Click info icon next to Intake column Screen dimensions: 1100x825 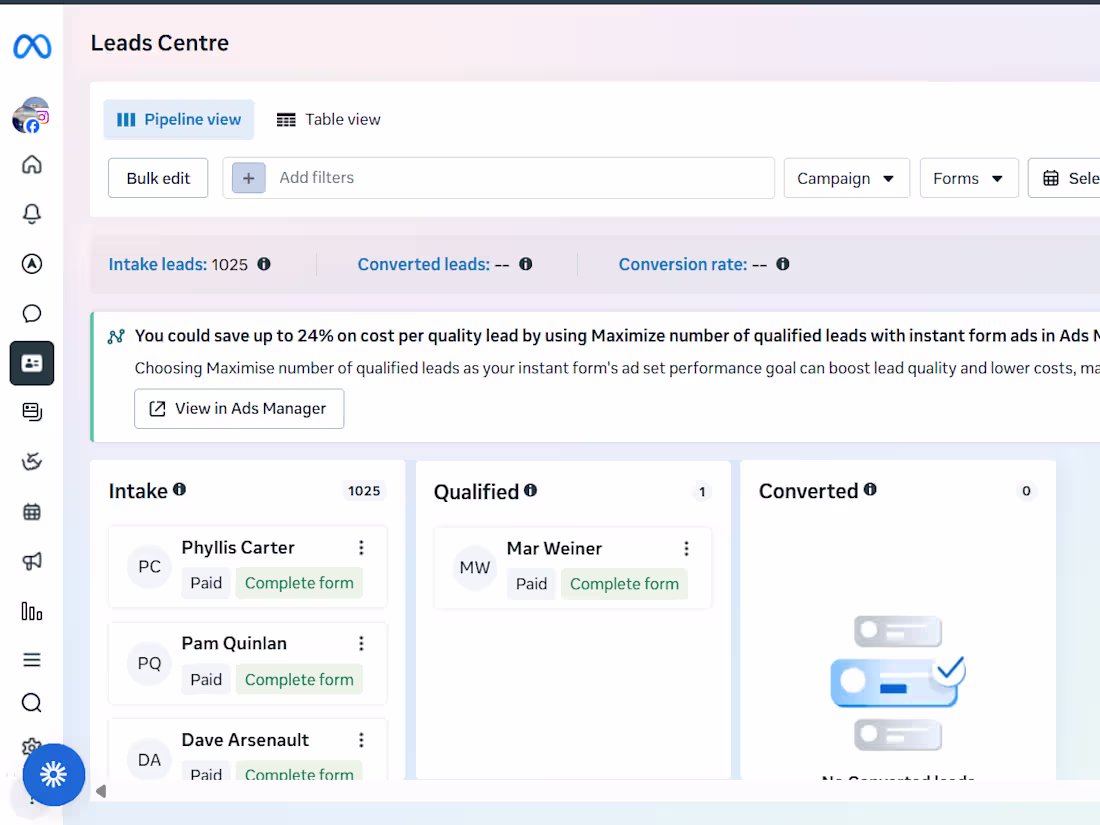pos(180,489)
